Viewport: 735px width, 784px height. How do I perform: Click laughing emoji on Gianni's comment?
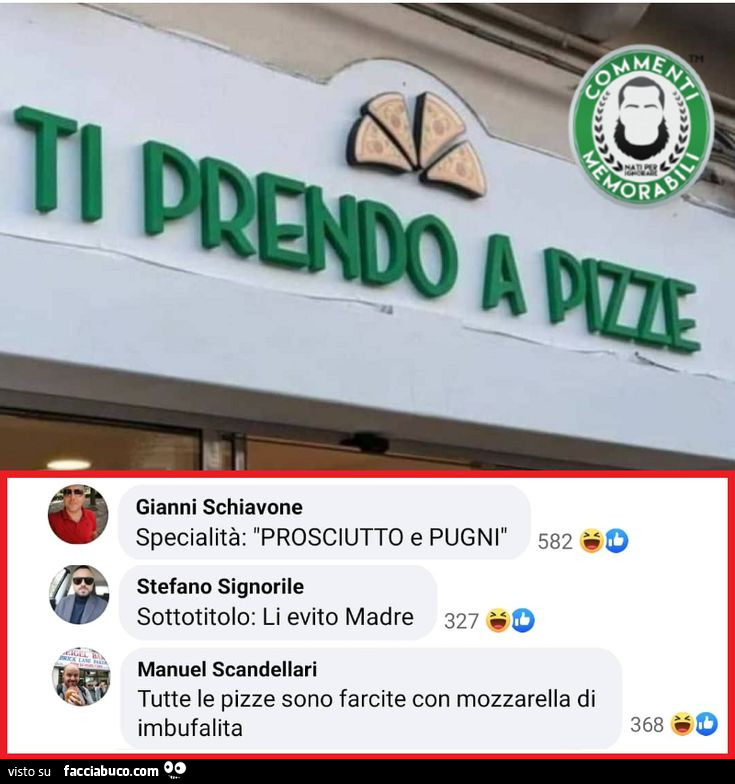click(x=592, y=541)
